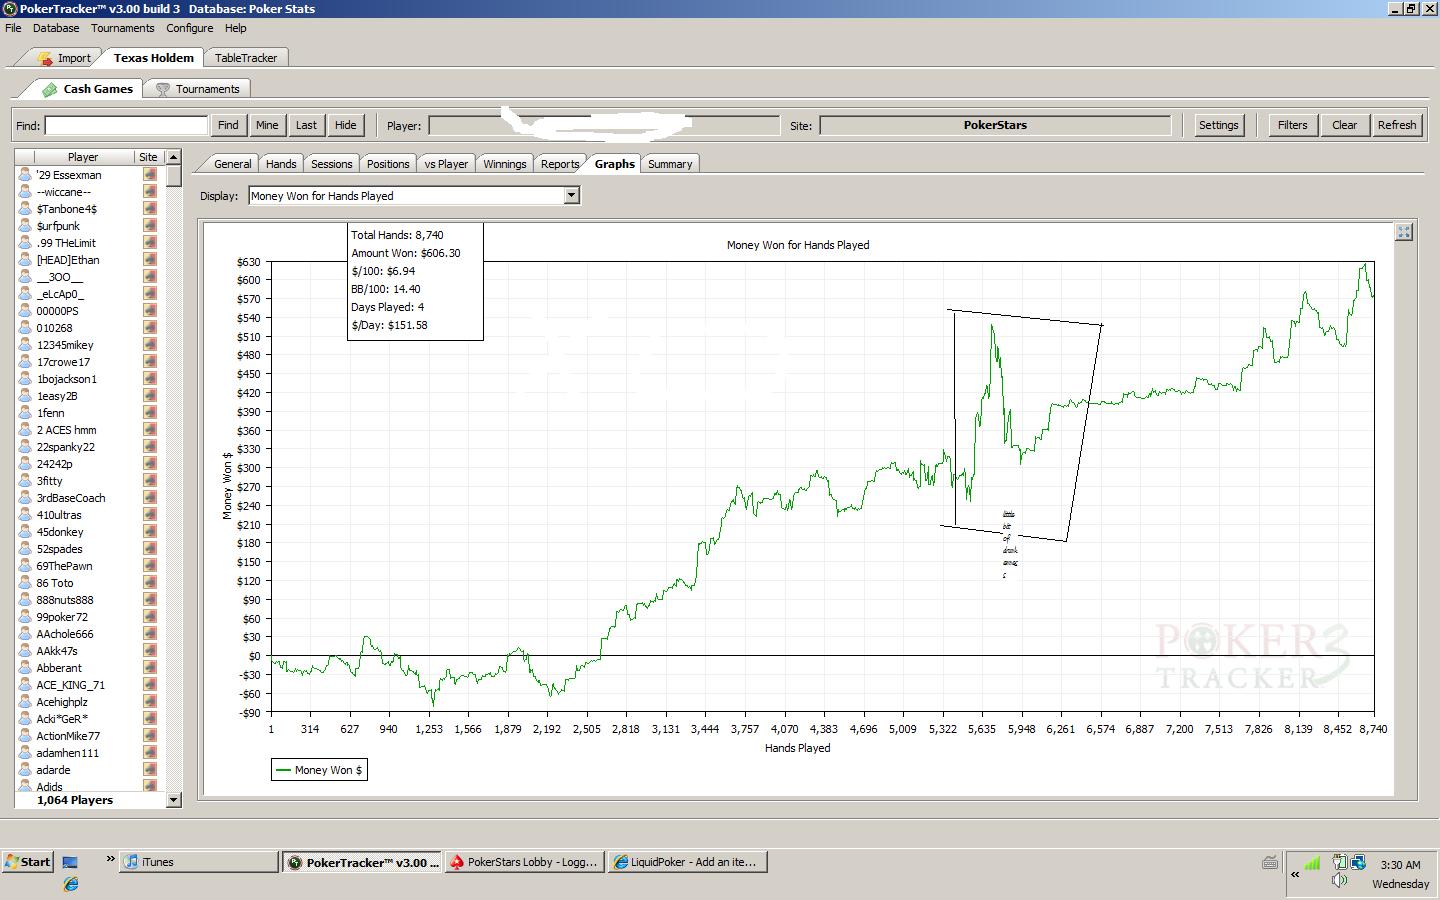Select player ACE_KING_71

70,685
